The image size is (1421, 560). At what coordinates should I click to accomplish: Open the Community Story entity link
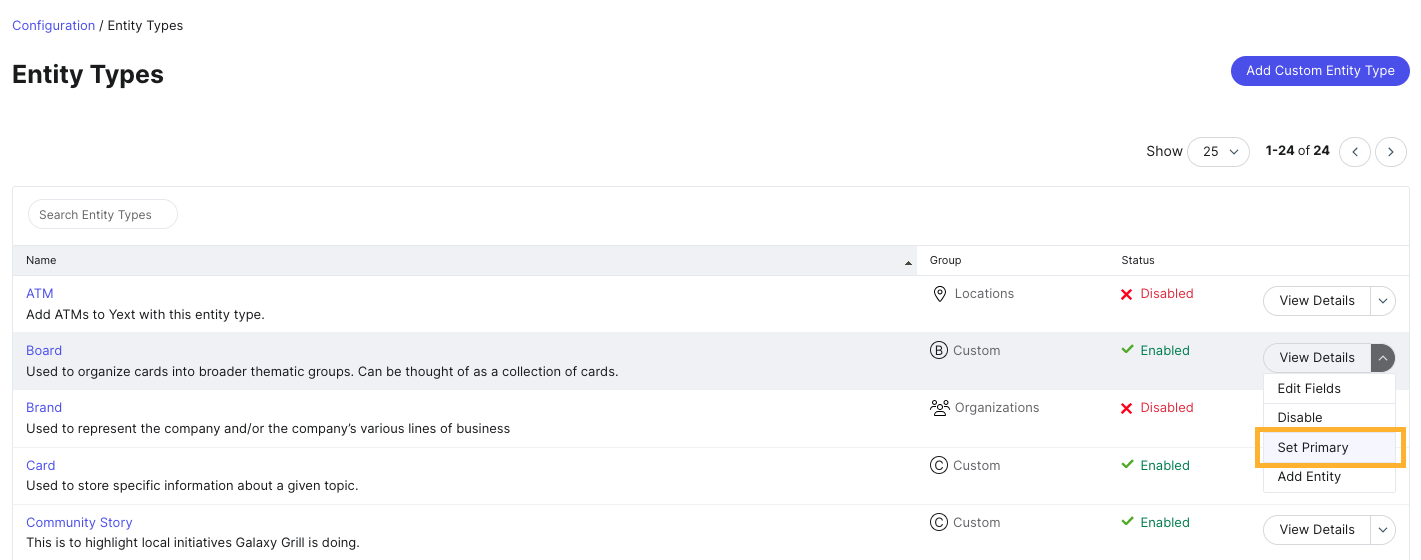click(x=79, y=523)
